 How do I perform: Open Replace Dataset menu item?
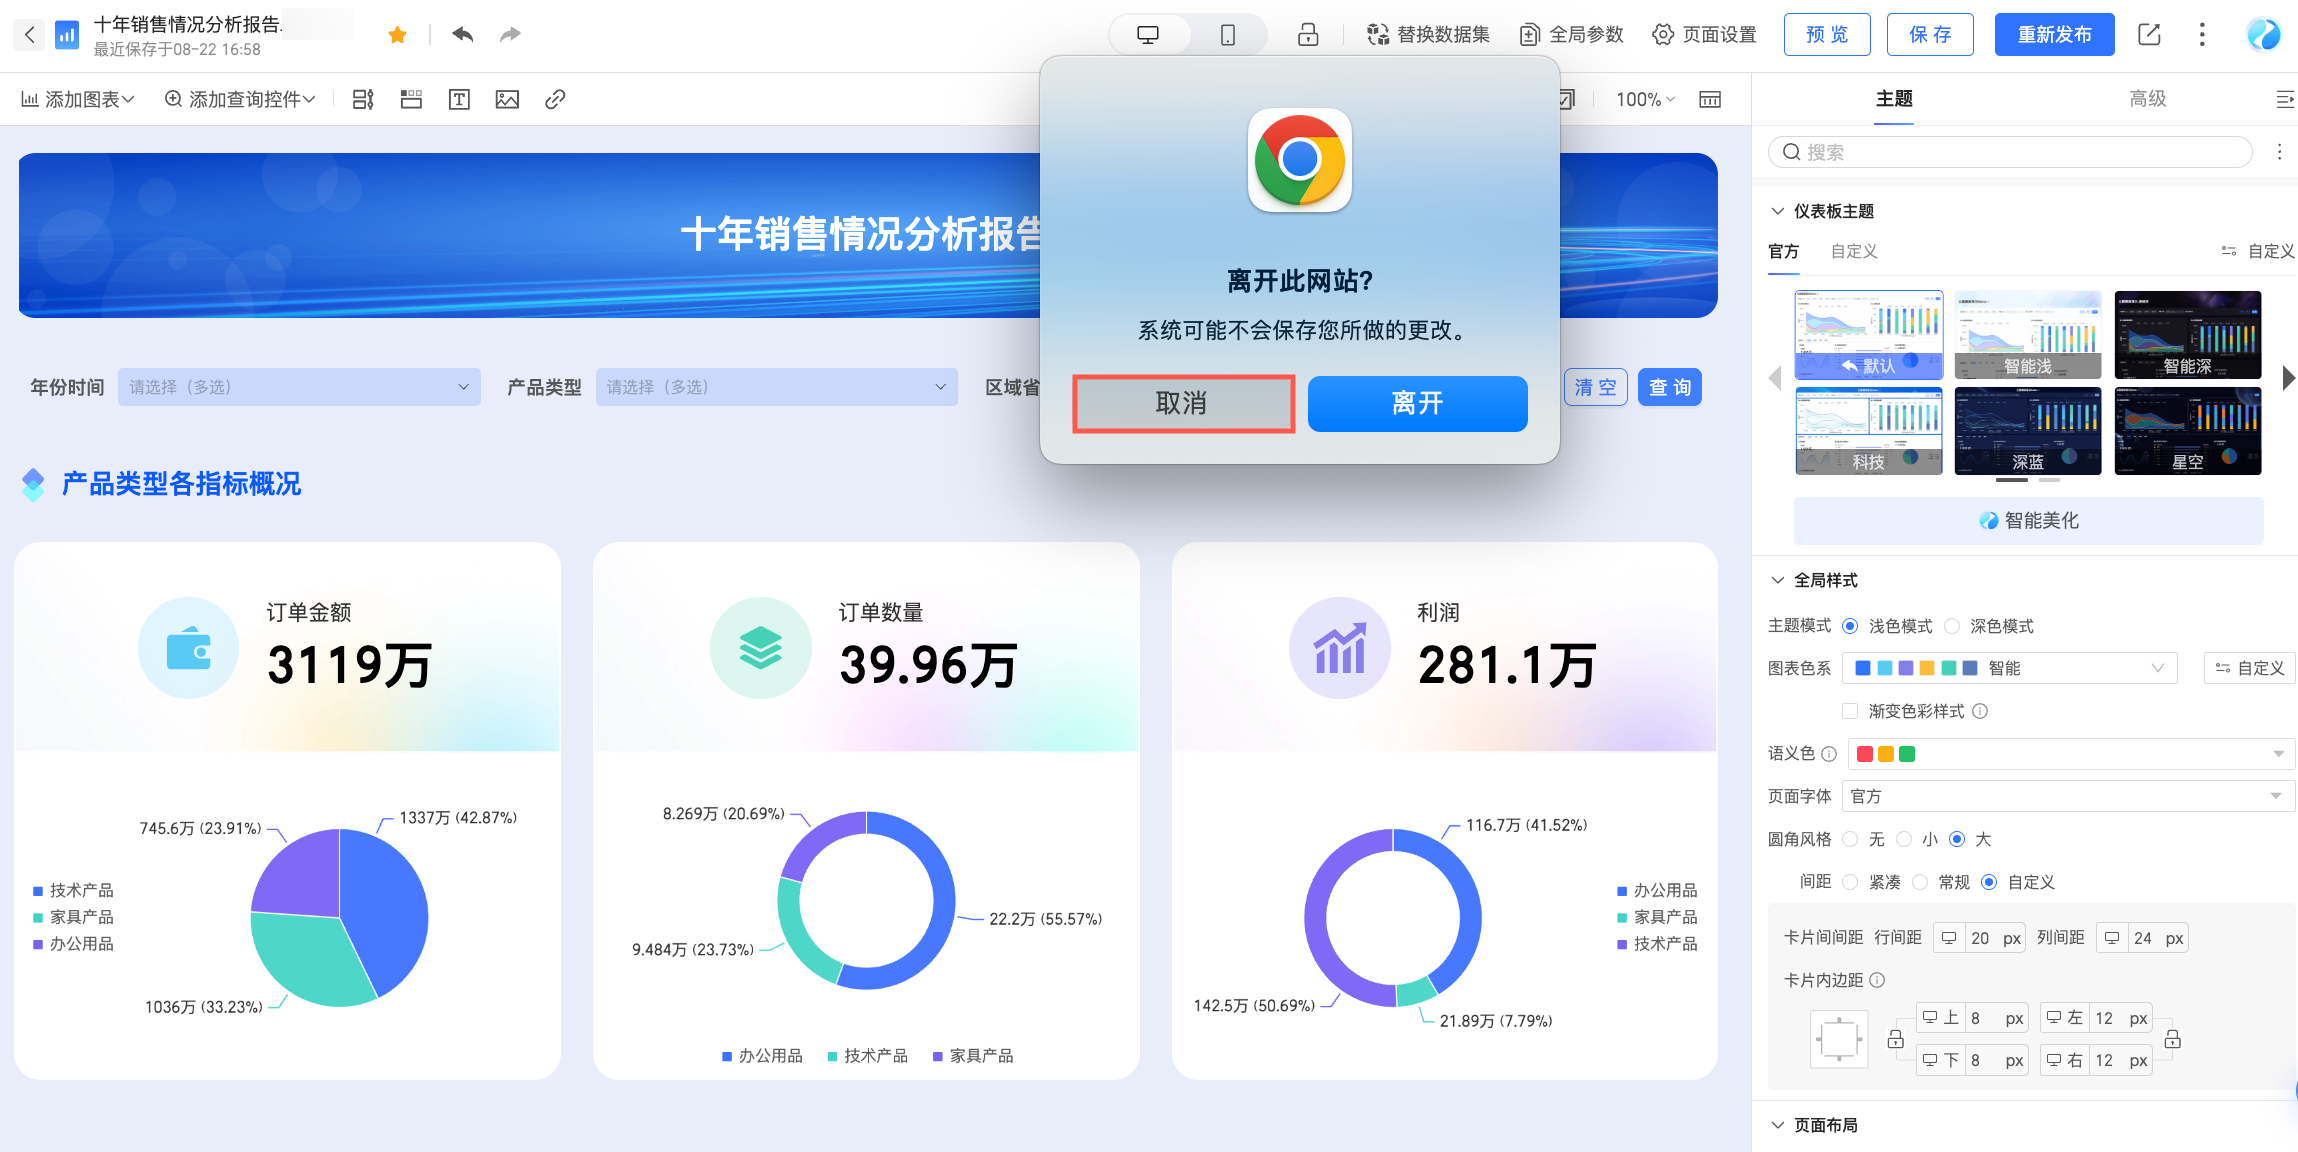click(1428, 35)
